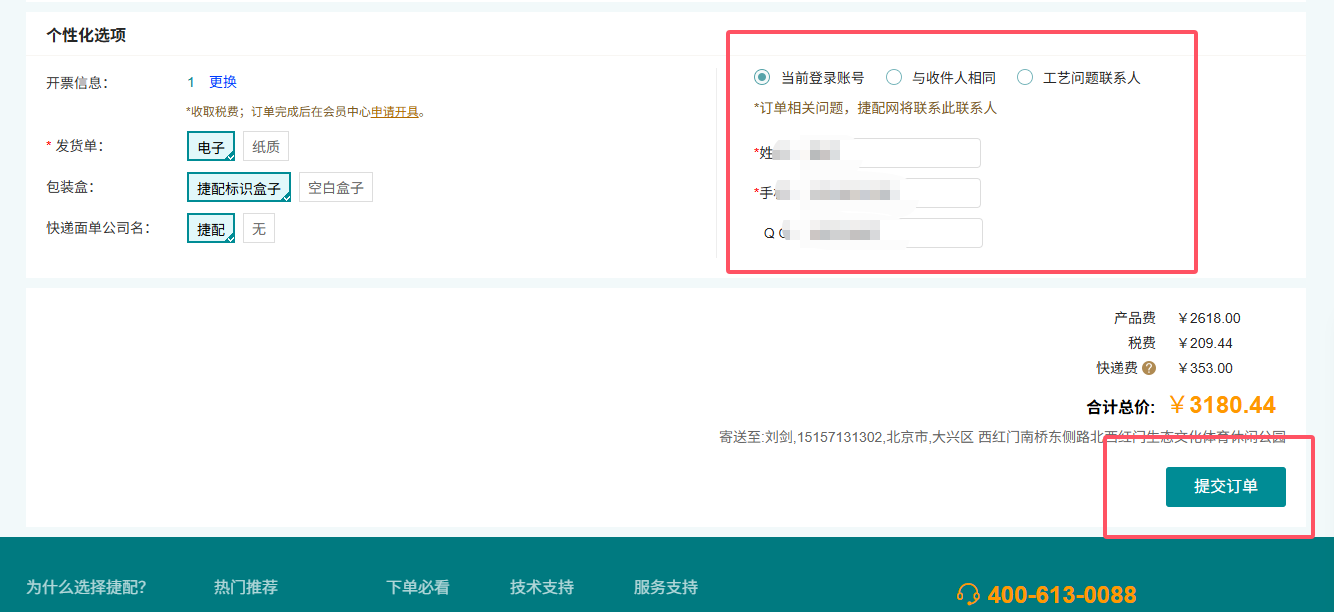Select 电子 delivery note option
This screenshot has width=1334, height=612.
pyautogui.click(x=211, y=147)
